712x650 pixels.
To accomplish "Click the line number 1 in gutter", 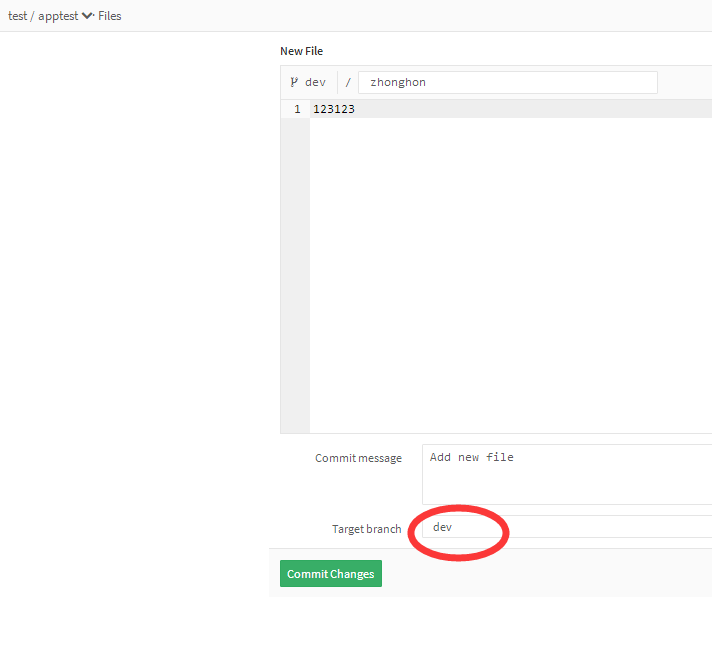I will 297,109.
